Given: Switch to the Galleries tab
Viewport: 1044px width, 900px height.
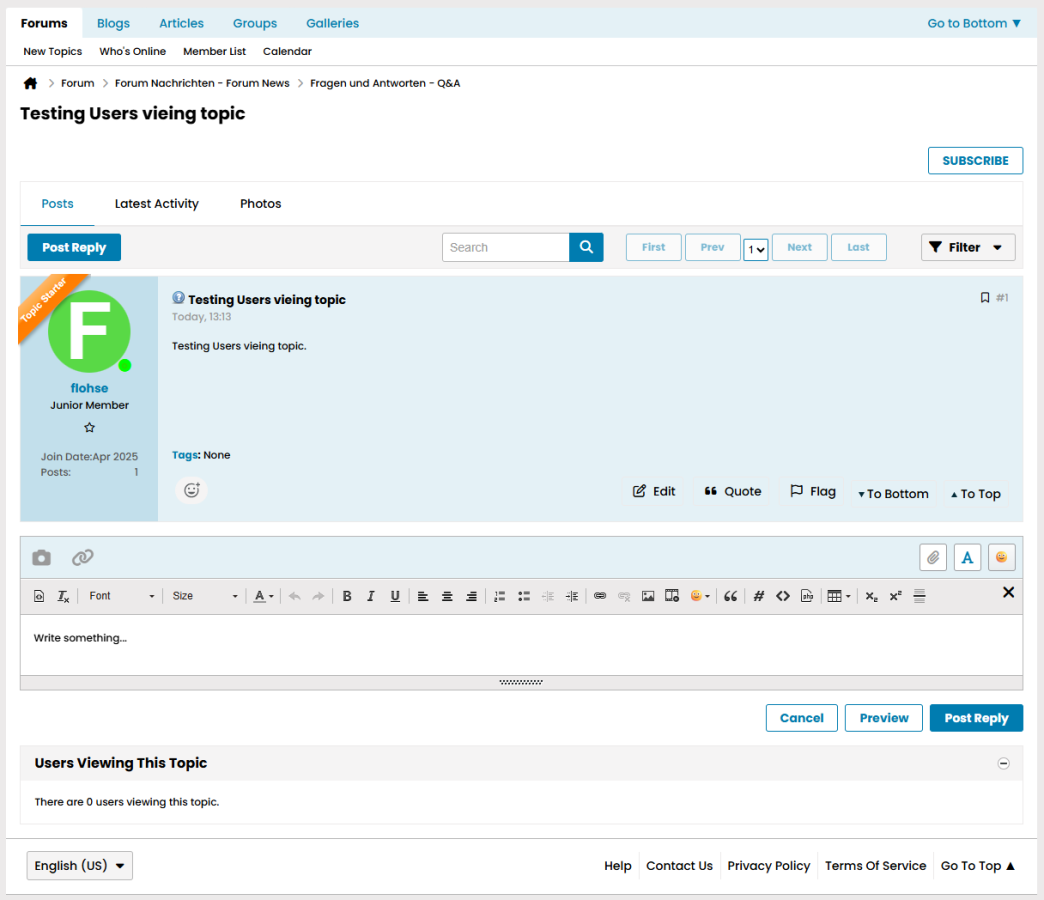Looking at the screenshot, I should point(332,23).
